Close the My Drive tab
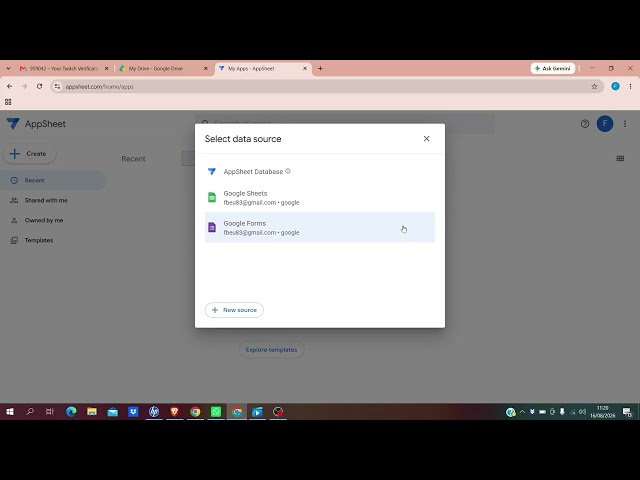 tap(206, 69)
